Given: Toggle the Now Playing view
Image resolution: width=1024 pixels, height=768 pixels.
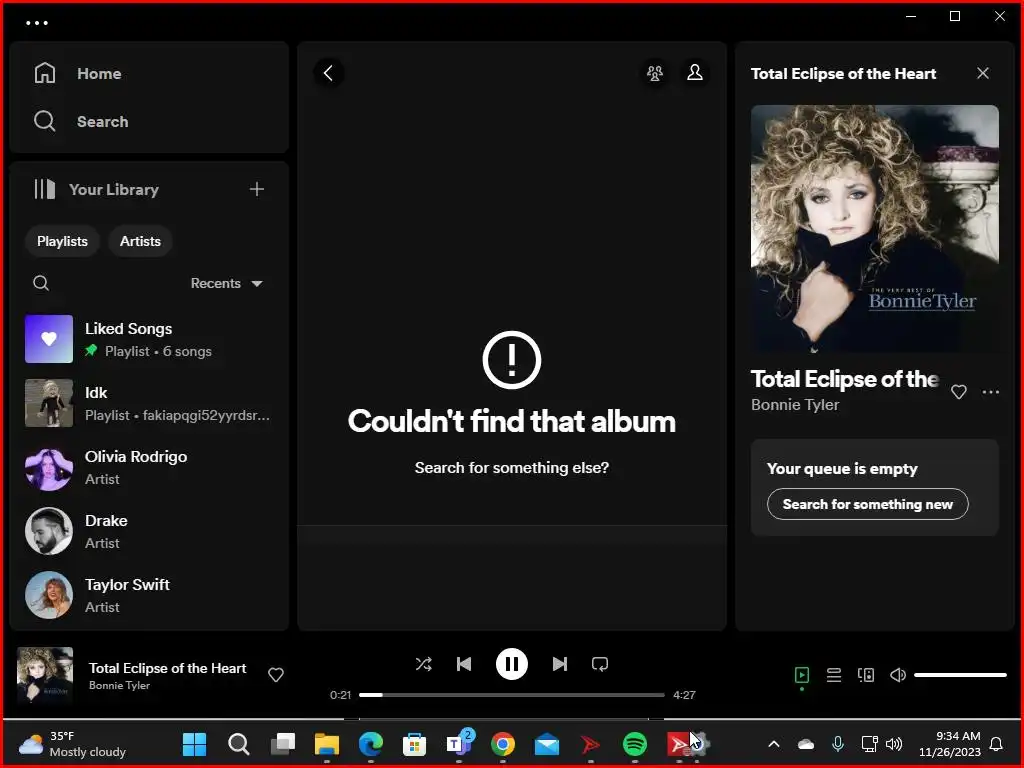Looking at the screenshot, I should tap(802, 675).
